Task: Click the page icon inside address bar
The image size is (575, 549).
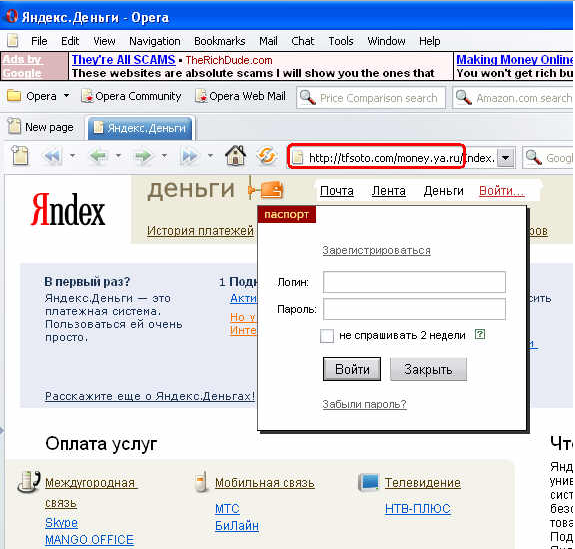Action: [298, 158]
